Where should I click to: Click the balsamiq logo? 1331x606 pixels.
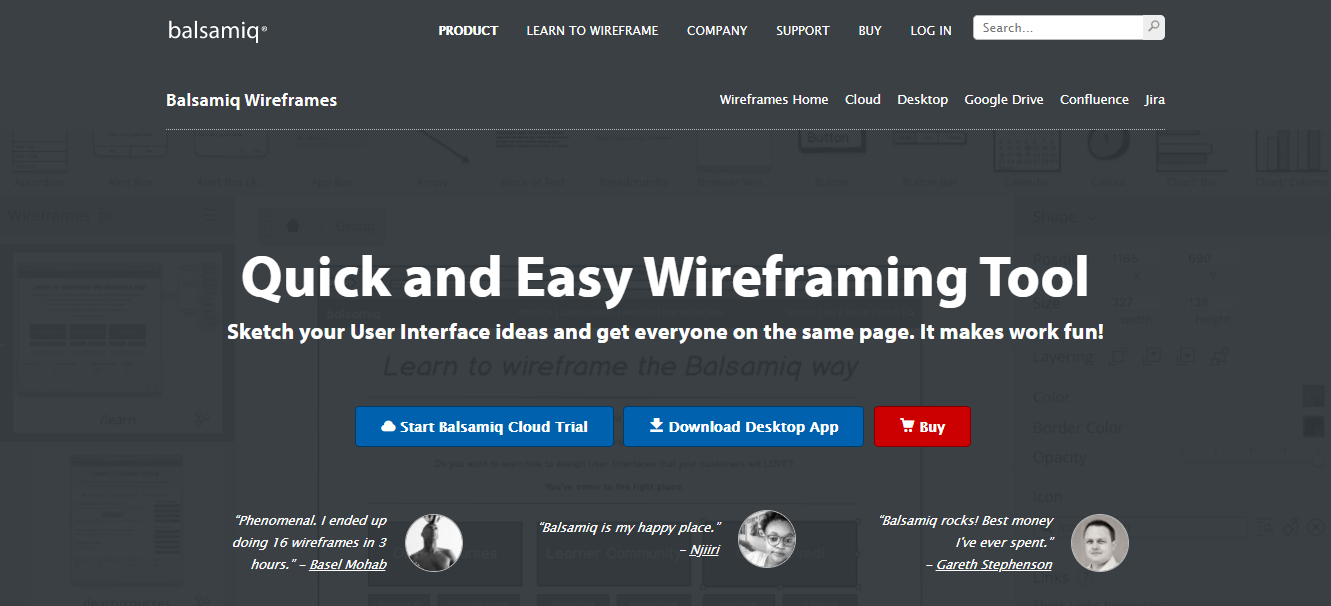[x=217, y=31]
